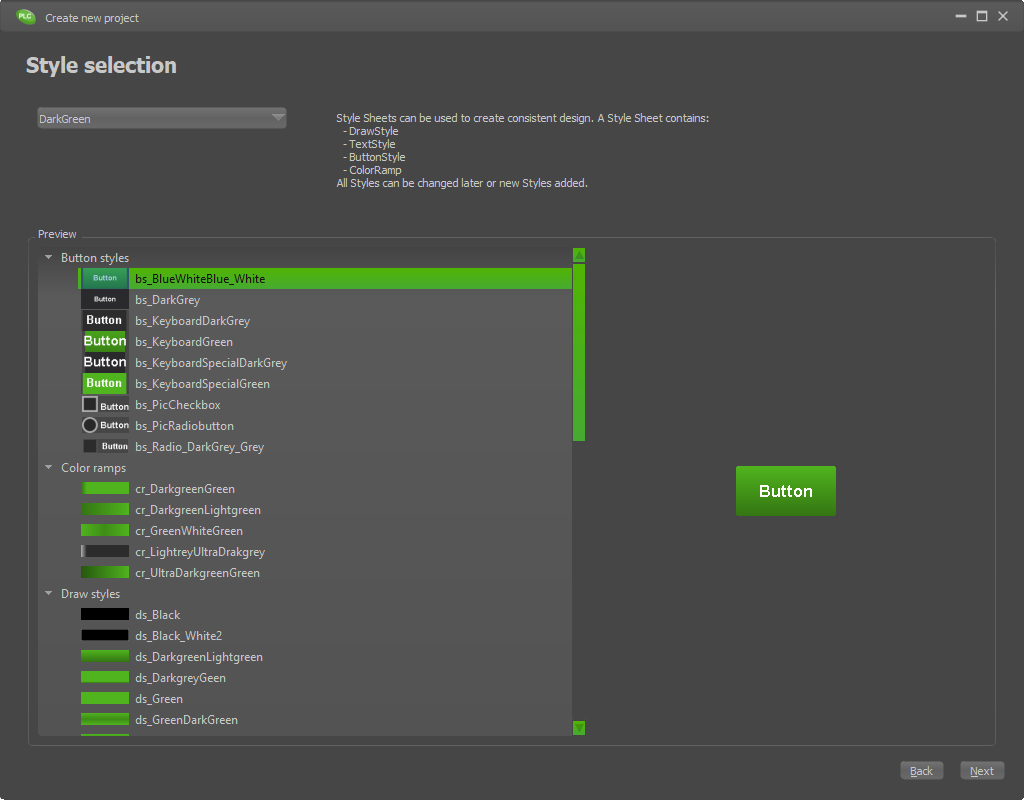Click the large green preview Button

[x=785, y=491]
